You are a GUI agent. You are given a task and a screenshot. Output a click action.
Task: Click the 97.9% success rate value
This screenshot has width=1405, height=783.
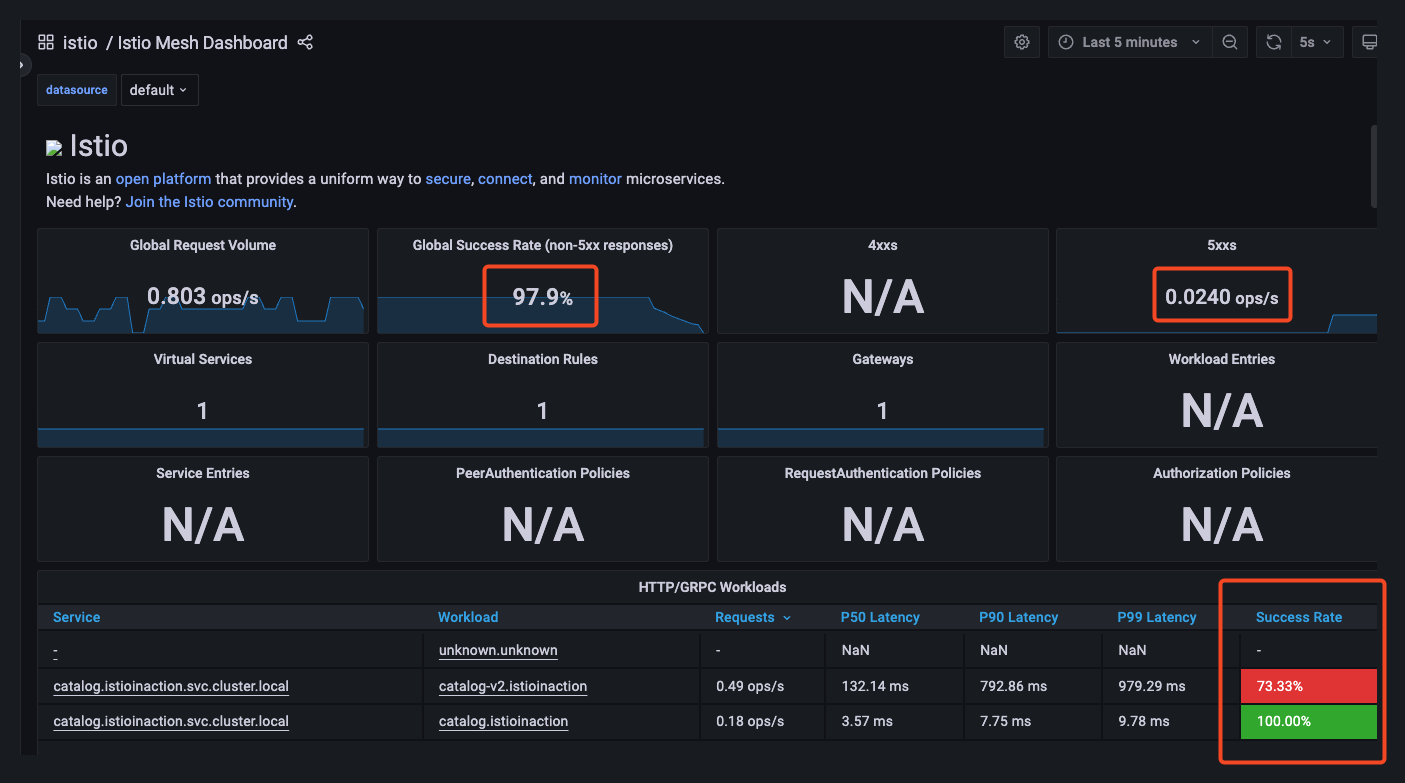tap(543, 297)
